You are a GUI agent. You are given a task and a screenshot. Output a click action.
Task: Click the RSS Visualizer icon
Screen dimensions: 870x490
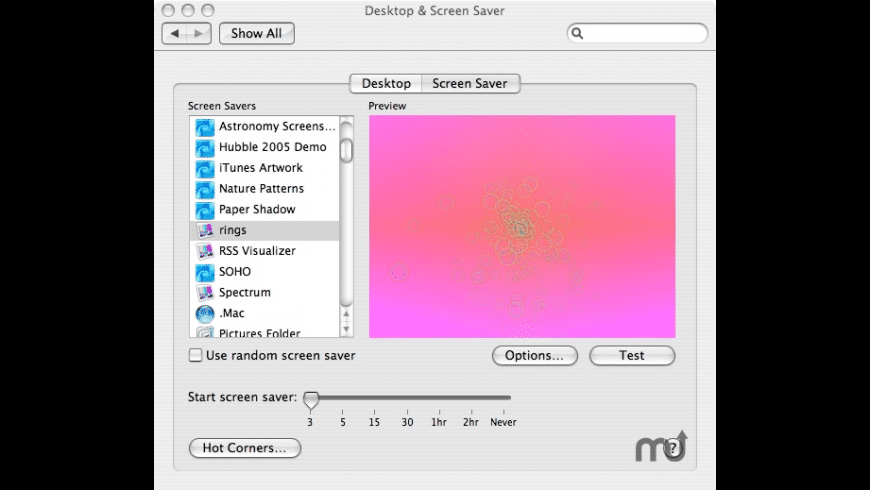(x=205, y=251)
